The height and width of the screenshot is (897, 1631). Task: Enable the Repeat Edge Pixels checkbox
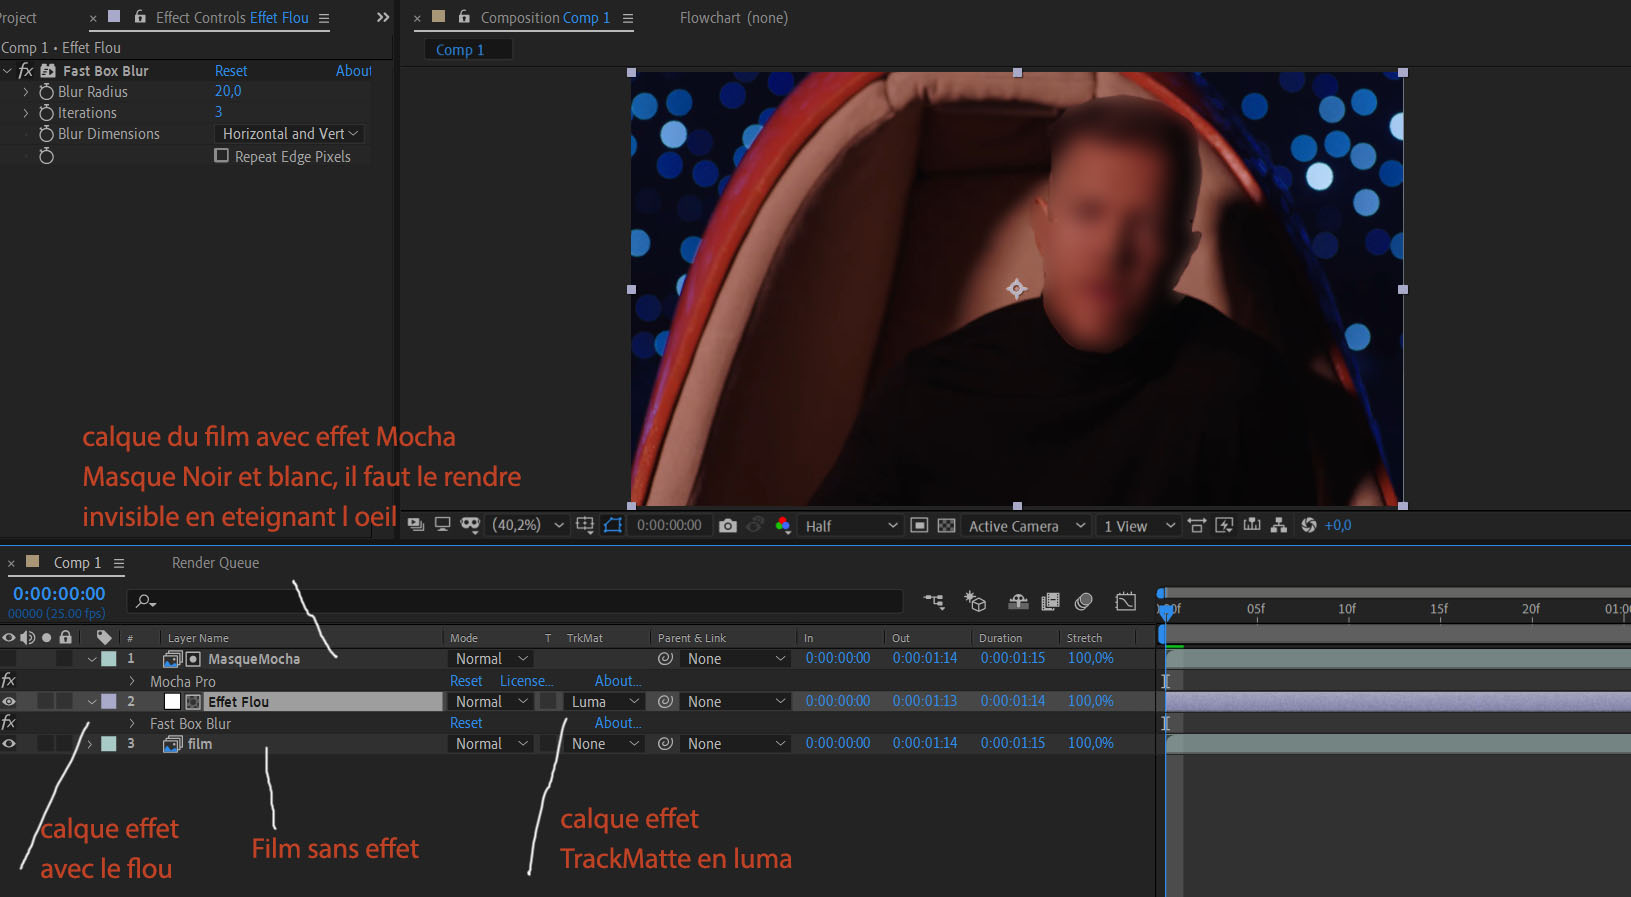point(222,156)
